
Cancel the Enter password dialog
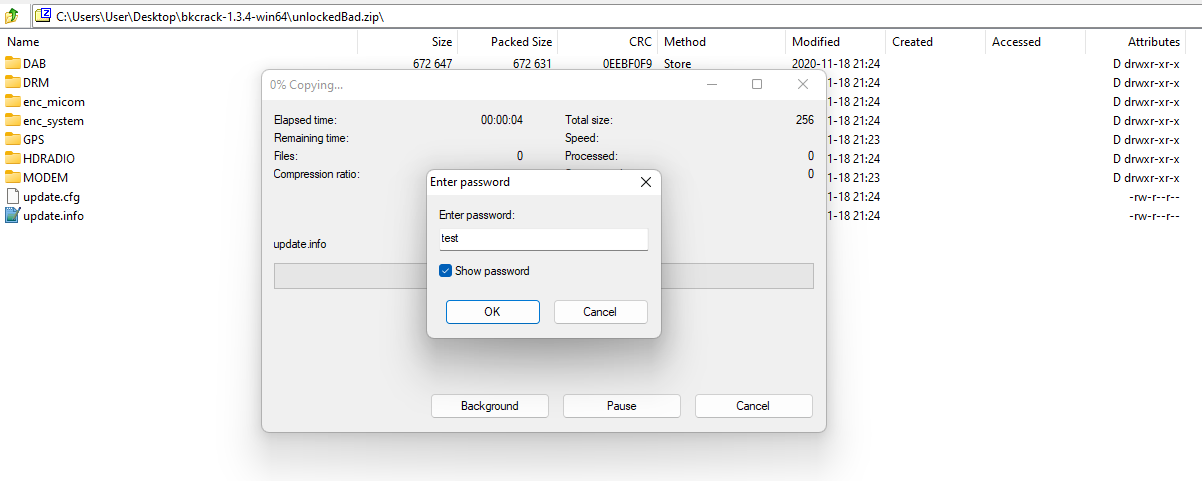(600, 312)
